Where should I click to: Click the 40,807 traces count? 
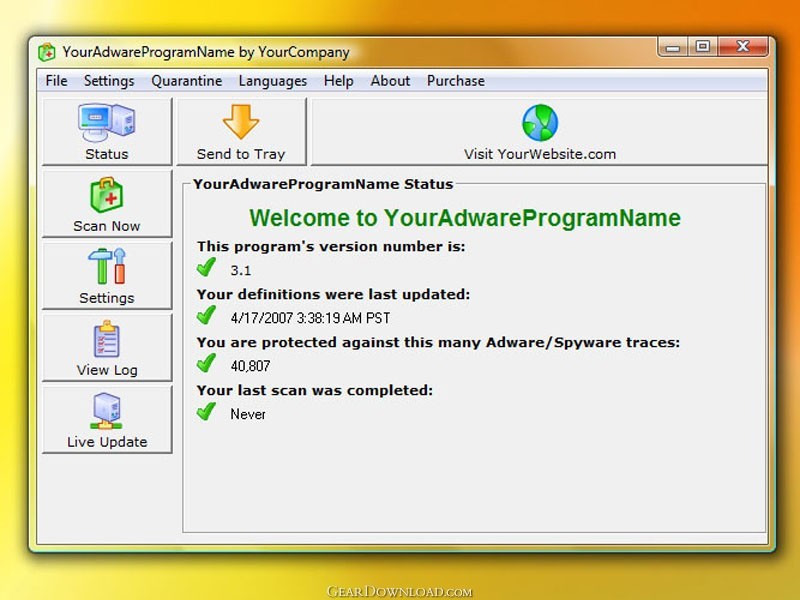(251, 366)
